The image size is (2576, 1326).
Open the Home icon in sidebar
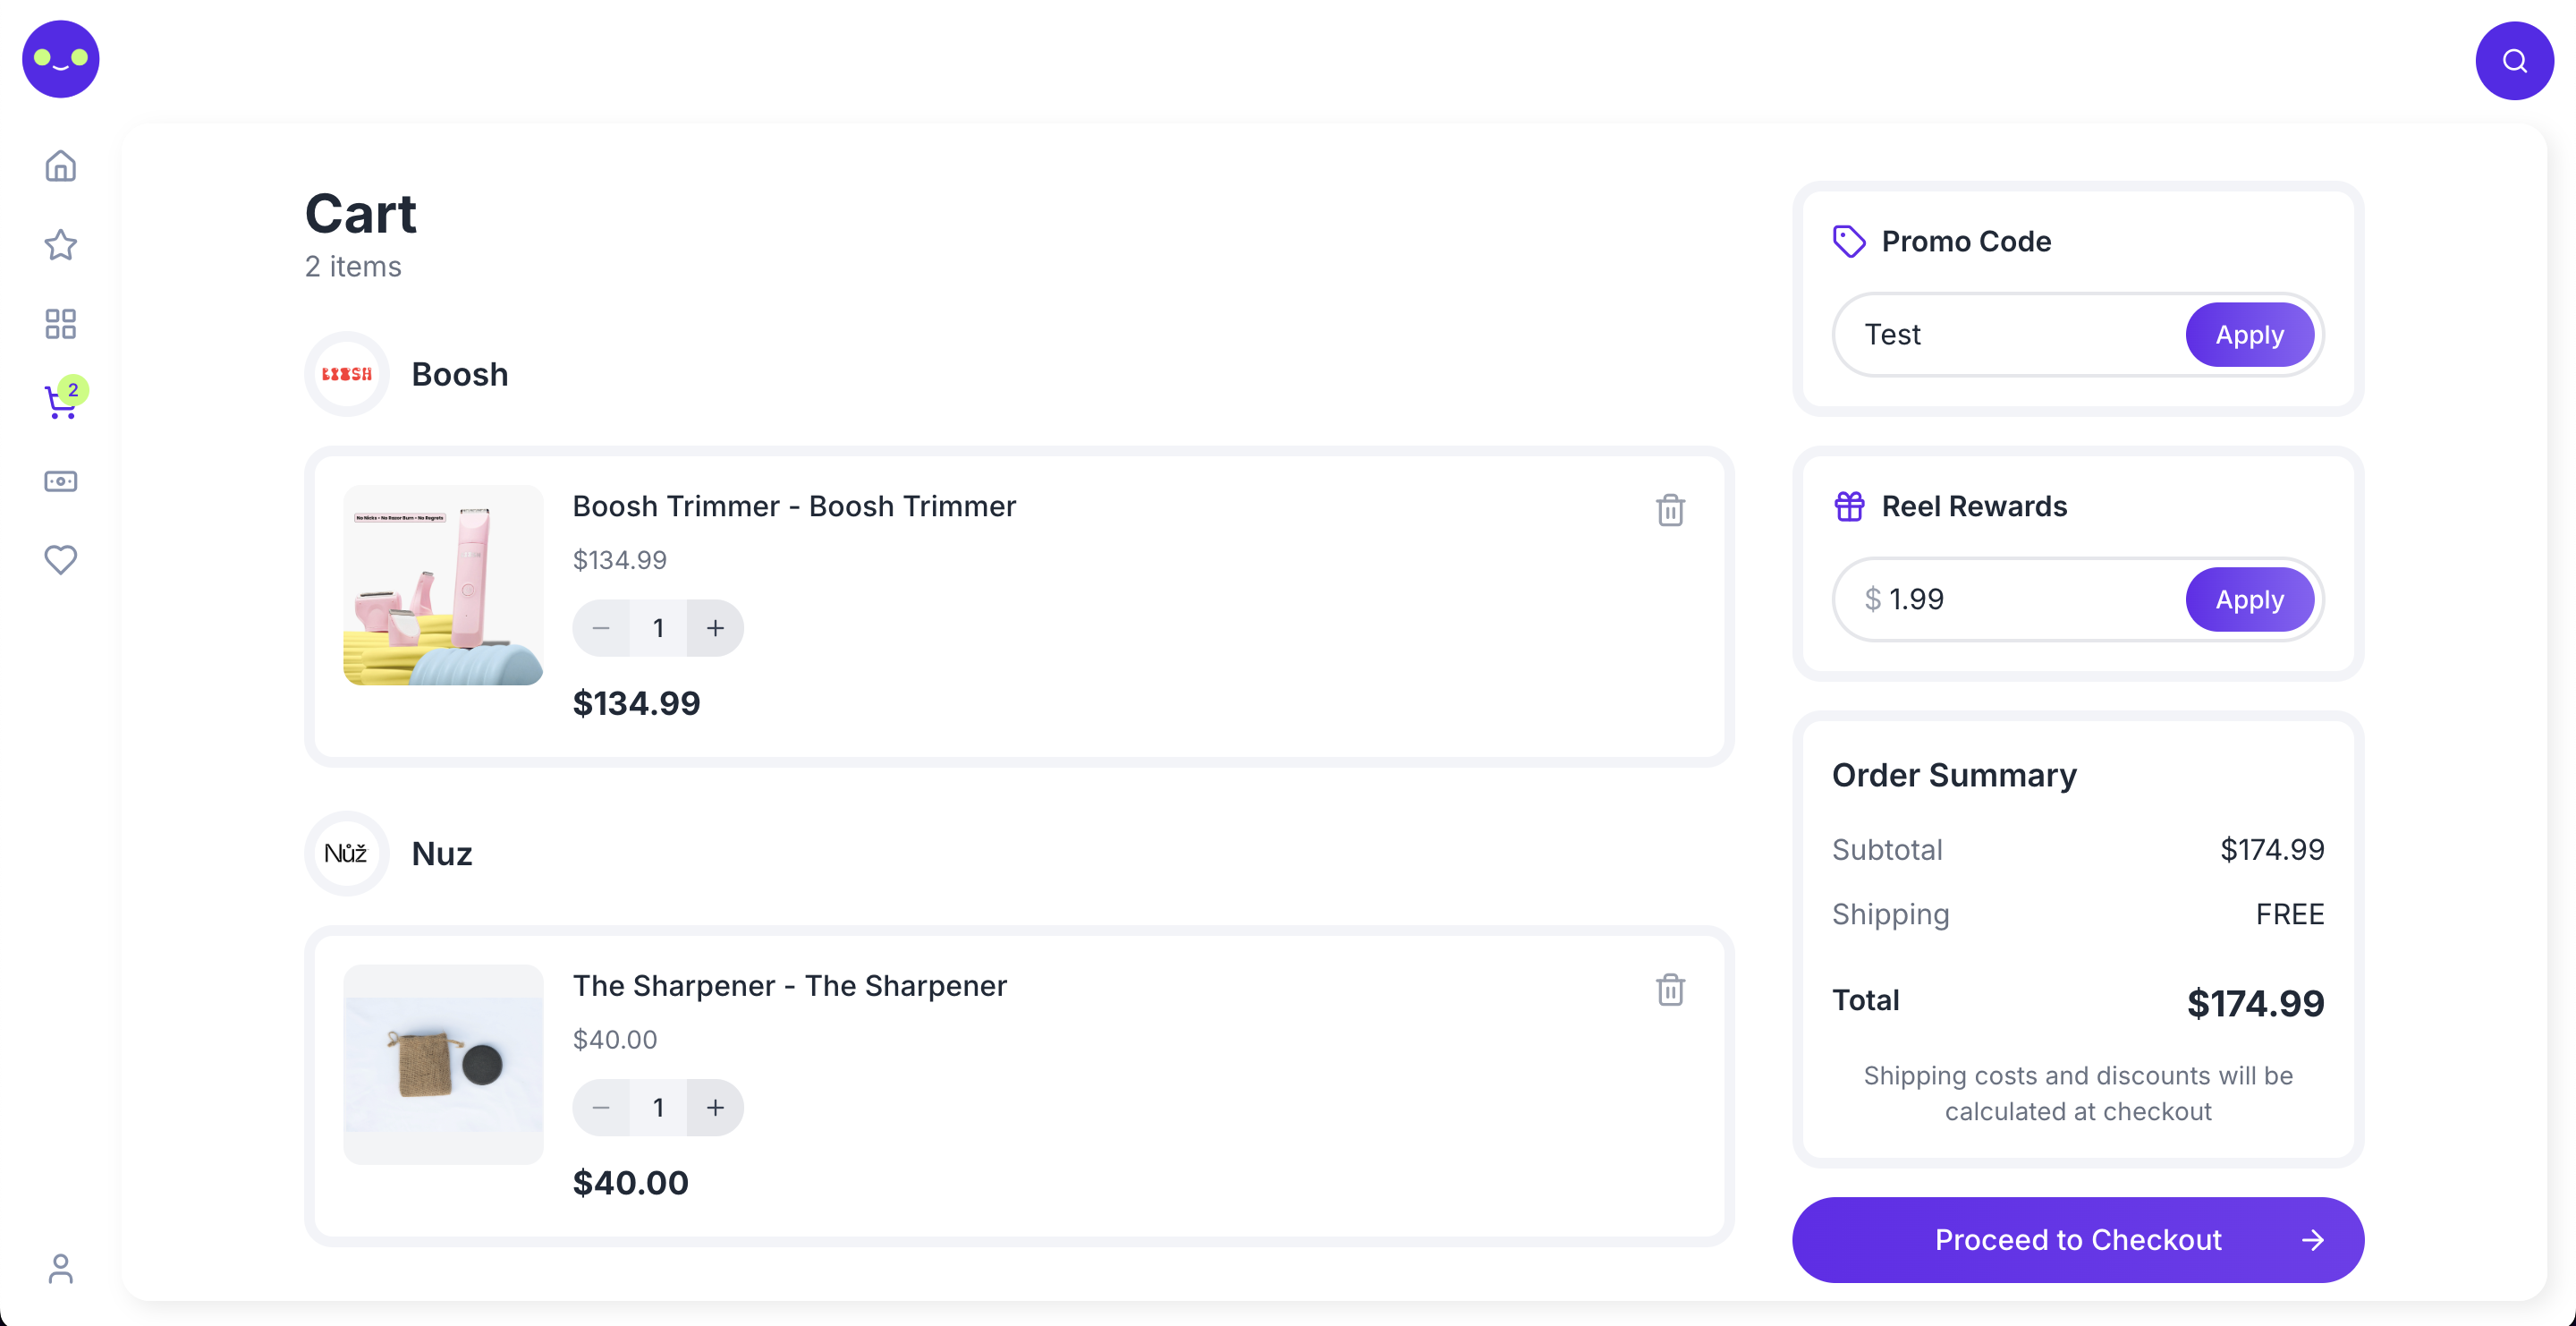tap(60, 166)
